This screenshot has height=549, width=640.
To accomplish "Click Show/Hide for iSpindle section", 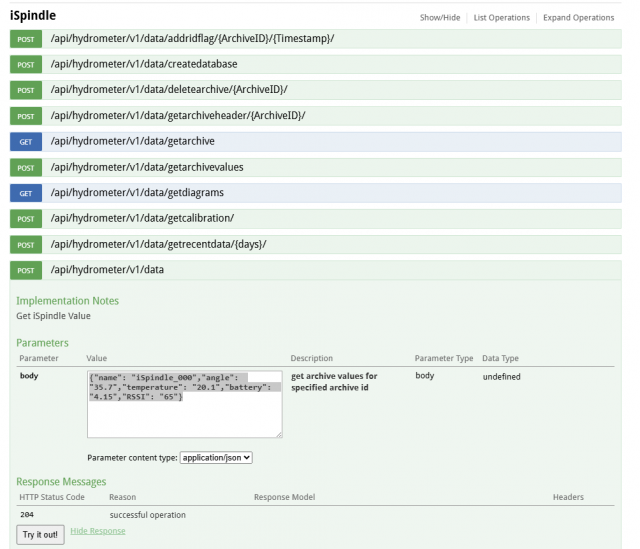I will coord(441,18).
